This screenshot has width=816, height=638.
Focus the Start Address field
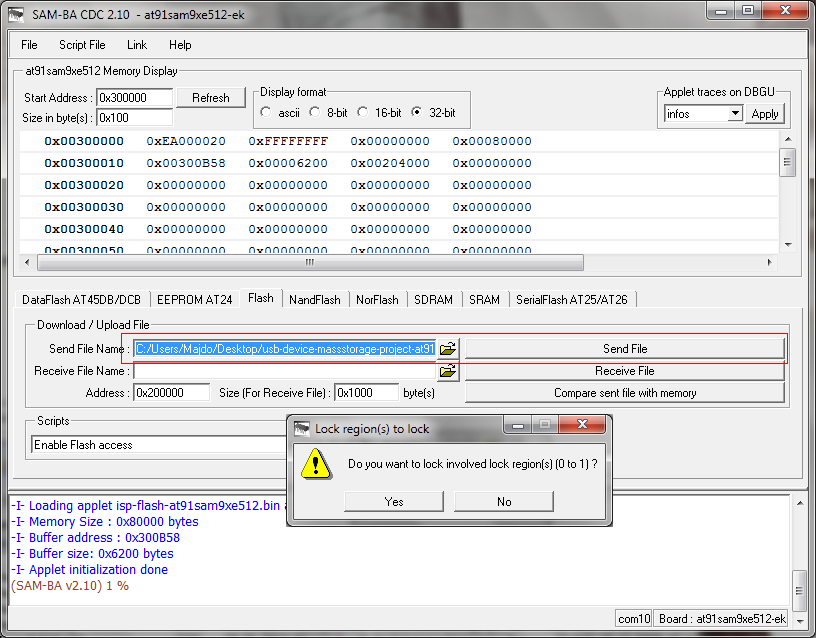tap(134, 97)
